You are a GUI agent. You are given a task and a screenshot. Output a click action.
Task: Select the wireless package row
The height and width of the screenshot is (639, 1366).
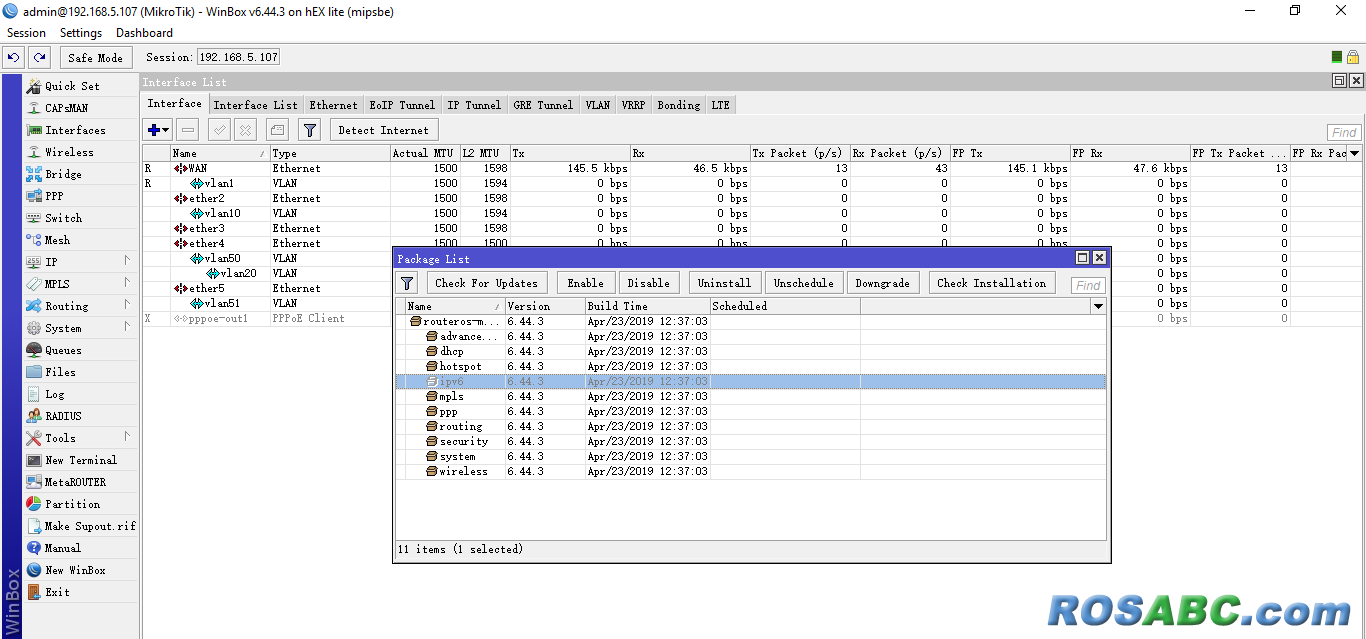751,471
